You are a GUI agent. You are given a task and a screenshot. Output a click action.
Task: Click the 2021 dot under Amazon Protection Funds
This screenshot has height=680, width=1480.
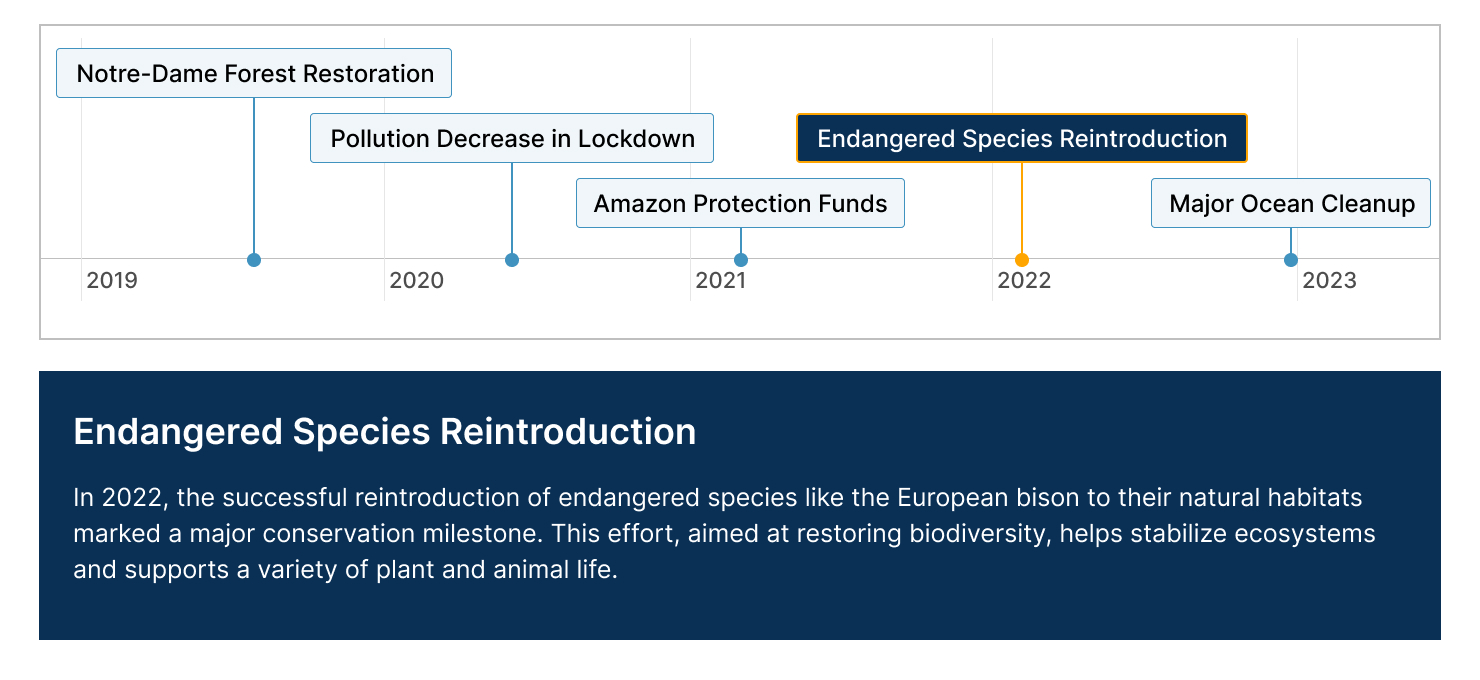click(741, 260)
